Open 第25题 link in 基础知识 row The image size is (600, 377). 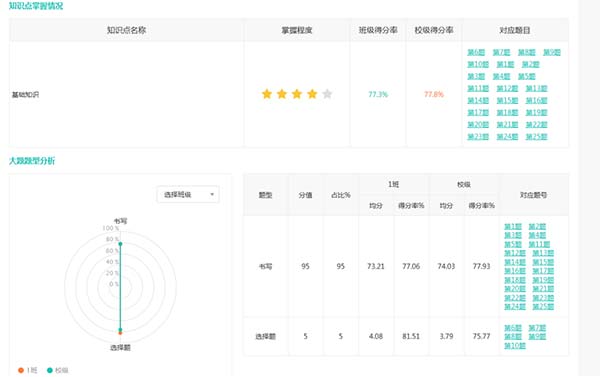tap(536, 136)
